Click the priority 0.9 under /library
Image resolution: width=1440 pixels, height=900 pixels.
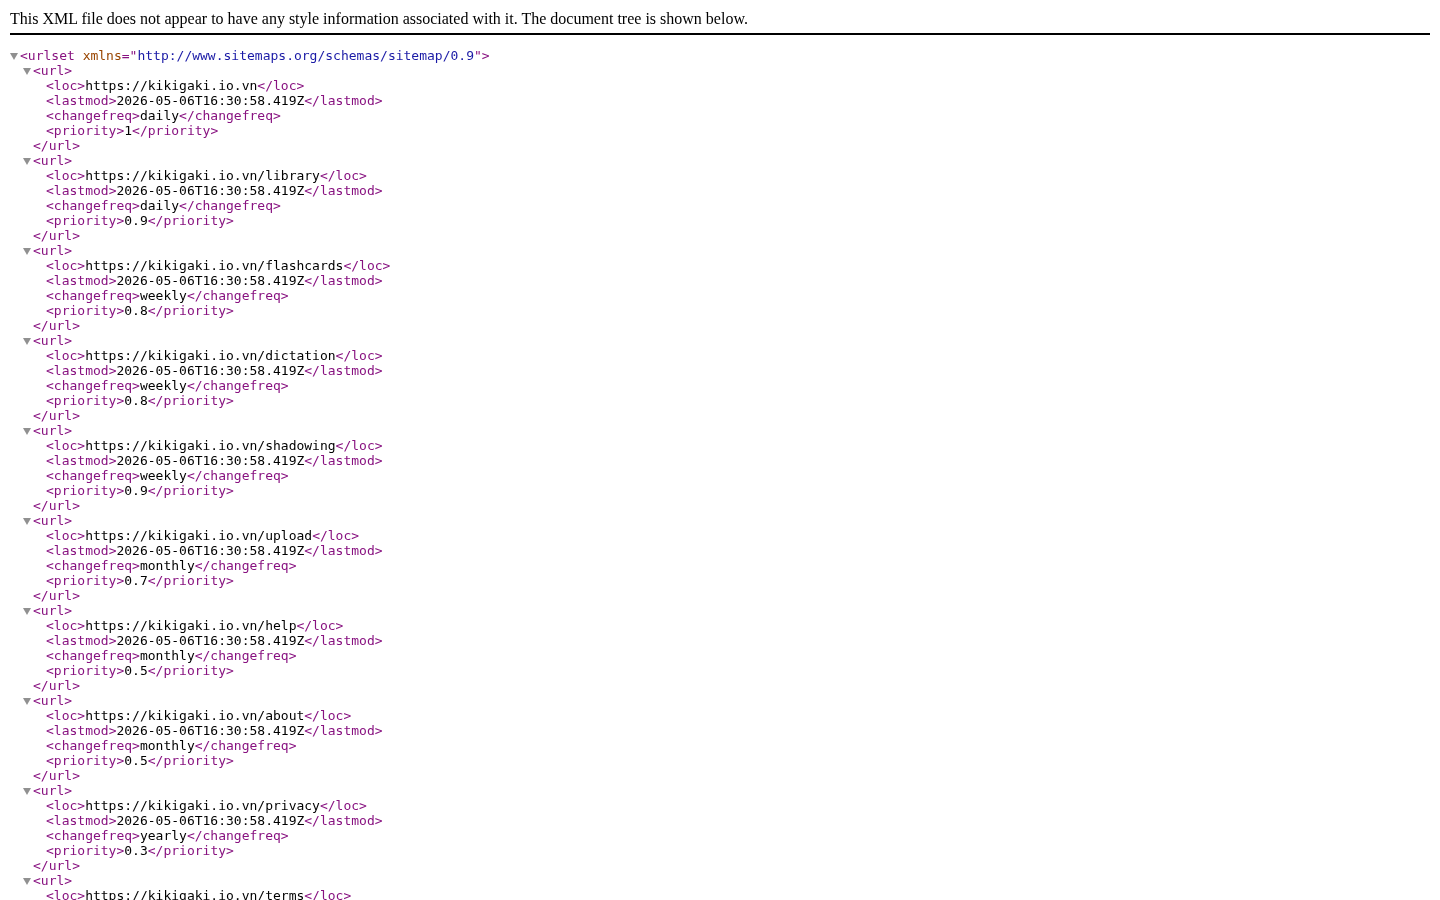[136, 221]
